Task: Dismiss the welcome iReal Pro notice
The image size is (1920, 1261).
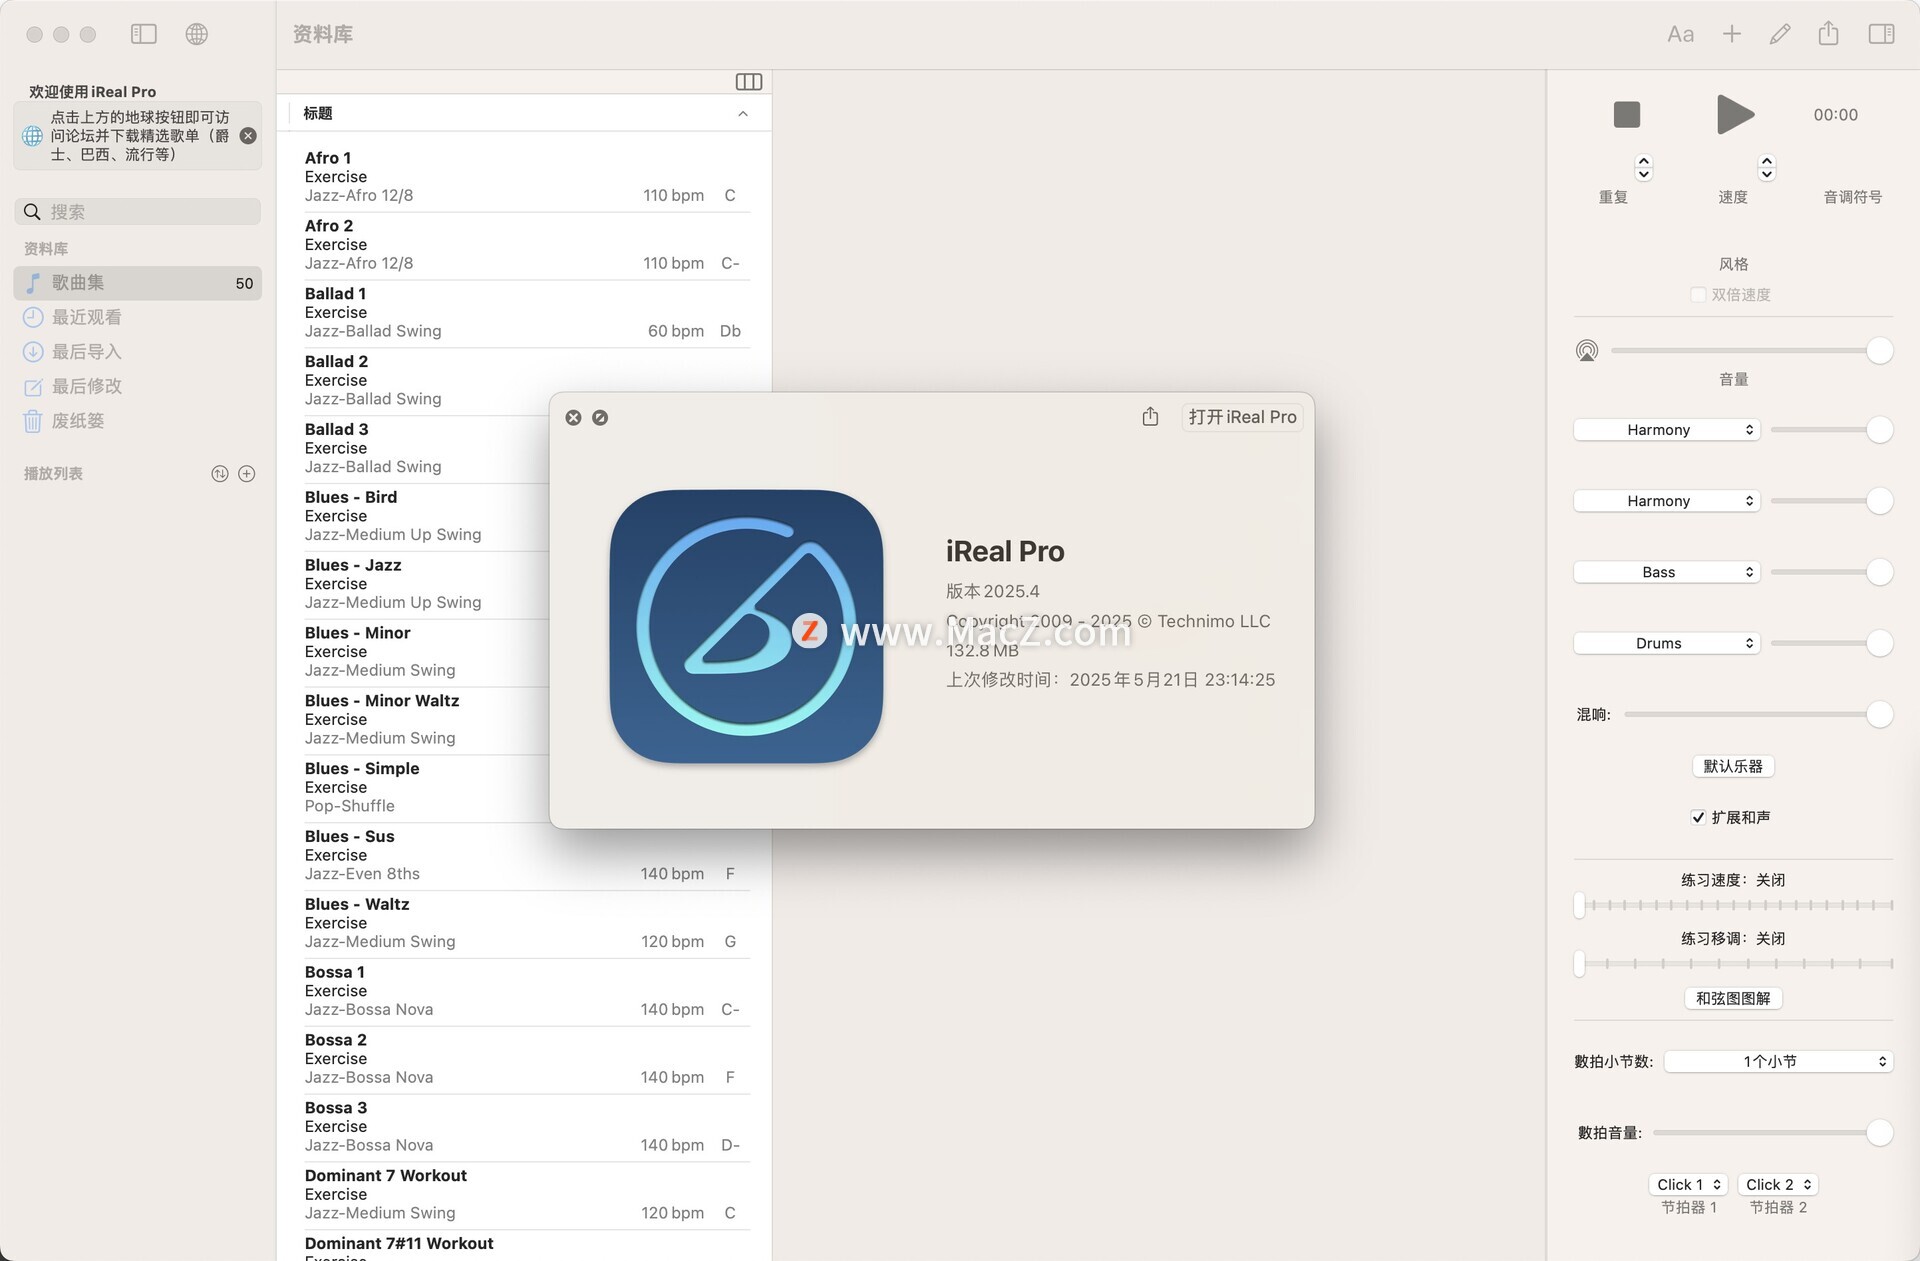Action: tap(248, 136)
